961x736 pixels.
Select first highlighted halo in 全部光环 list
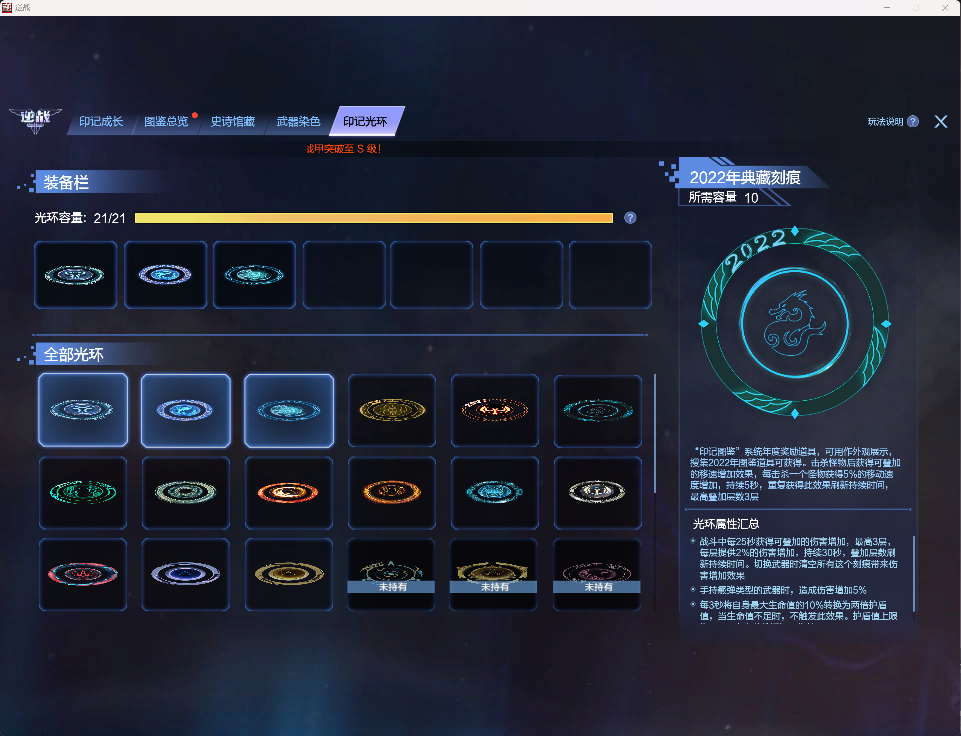pos(83,410)
